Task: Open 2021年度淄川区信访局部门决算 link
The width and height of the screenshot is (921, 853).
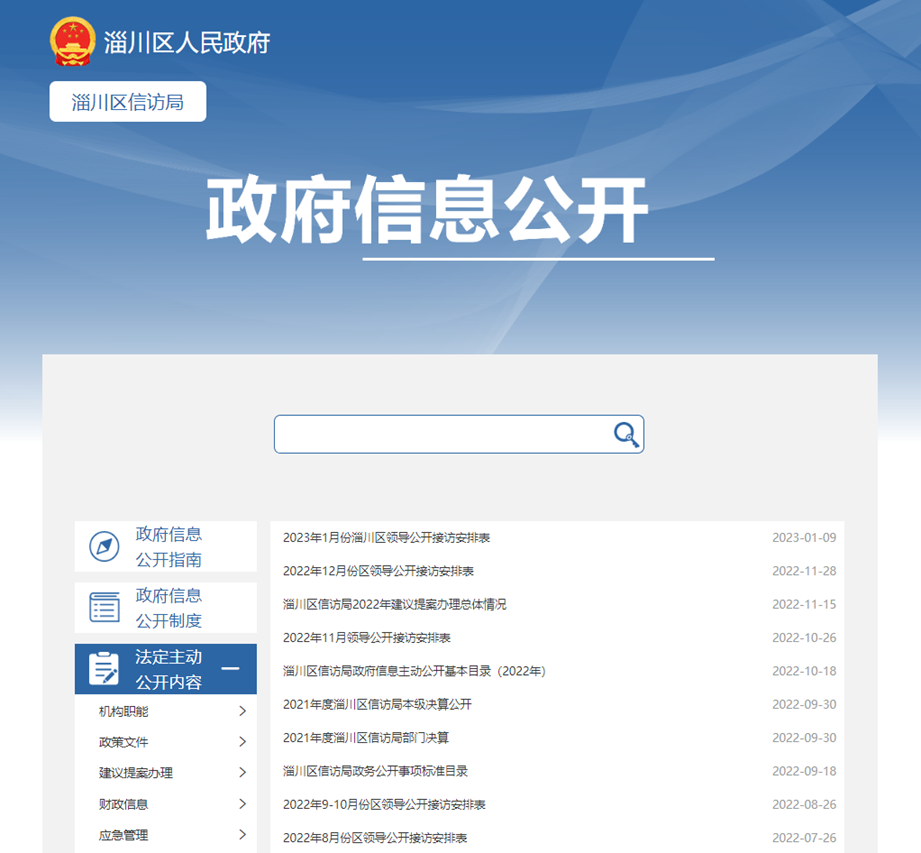Action: pos(365,738)
